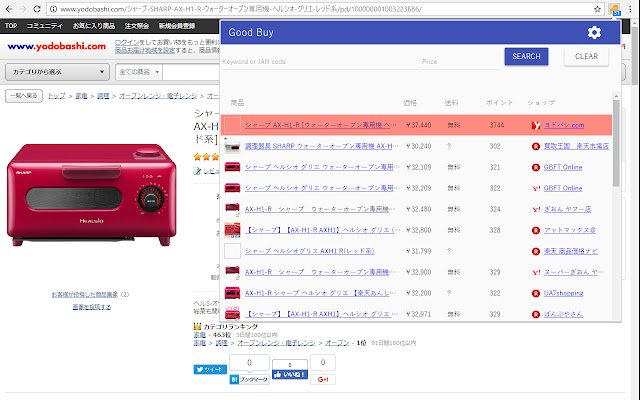Open 注文照会 in the nav bar

(137, 26)
